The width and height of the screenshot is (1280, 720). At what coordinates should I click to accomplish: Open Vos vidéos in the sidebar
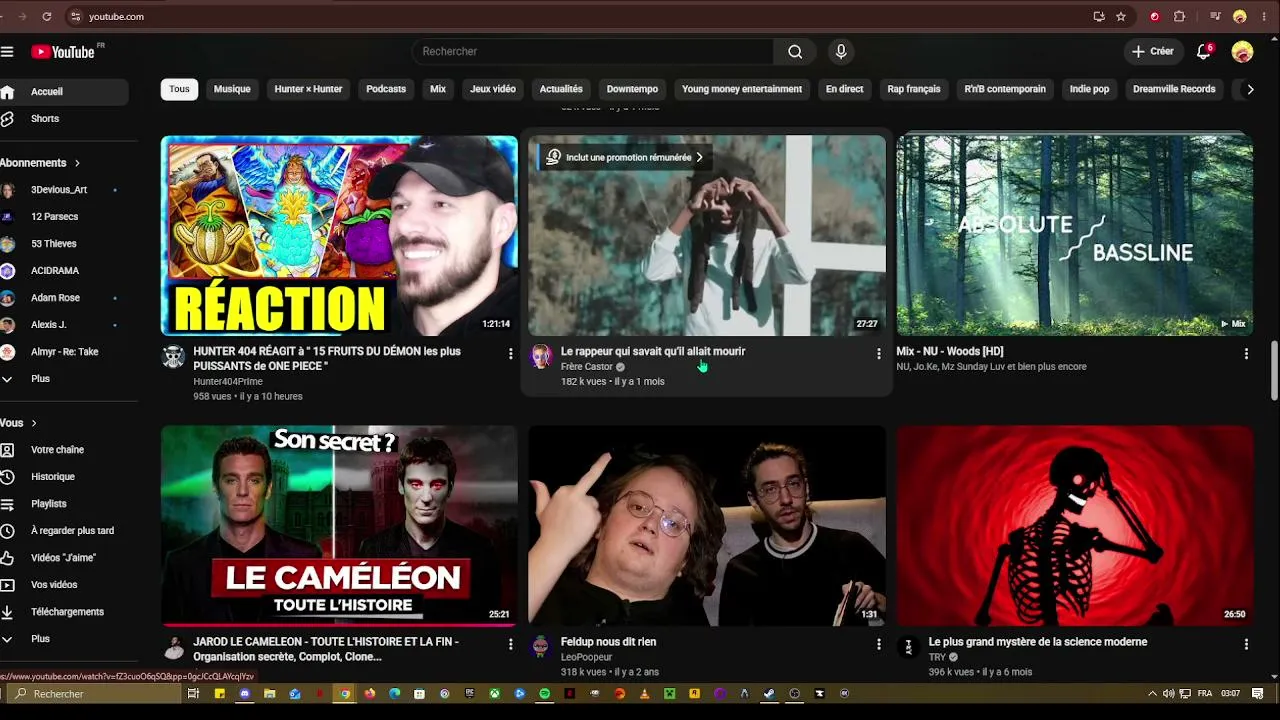point(64,585)
